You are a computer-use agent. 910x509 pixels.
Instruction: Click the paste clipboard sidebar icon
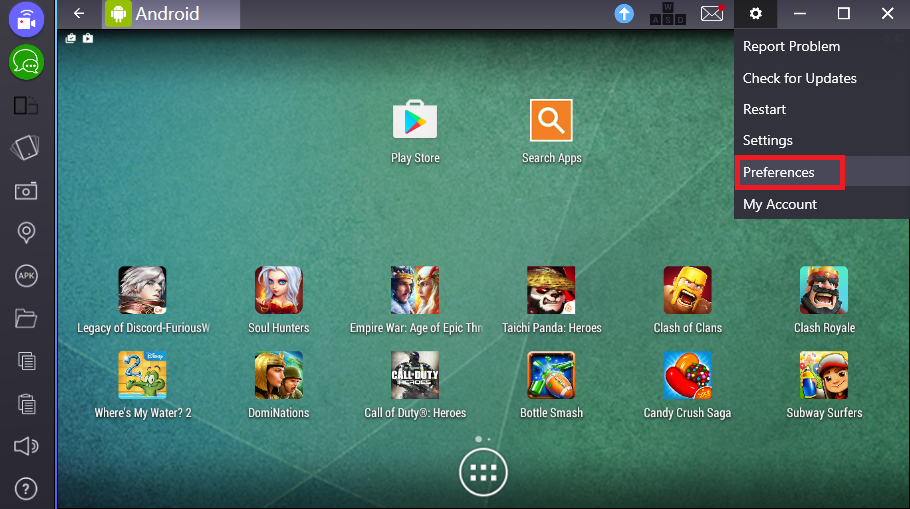coord(26,403)
